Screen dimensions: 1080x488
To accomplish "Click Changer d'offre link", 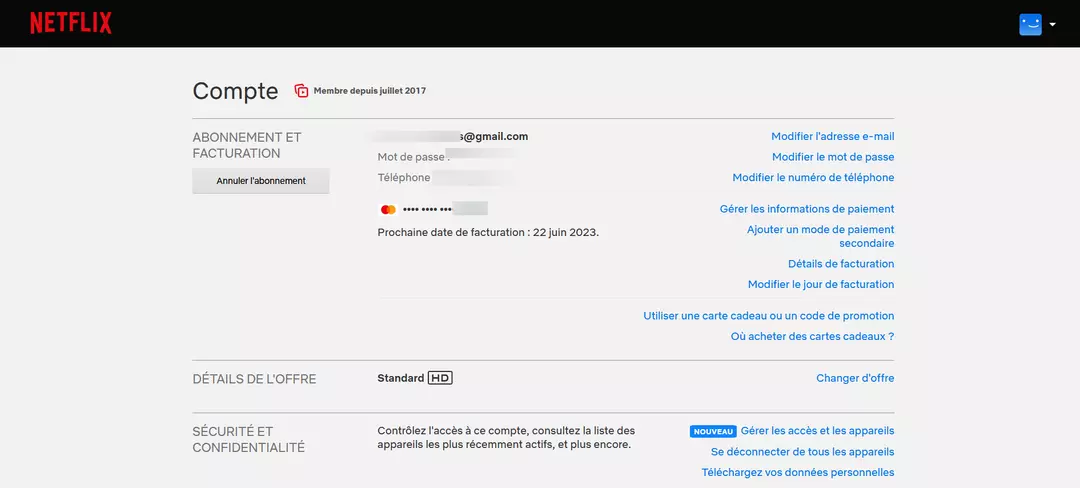I will tap(855, 378).
